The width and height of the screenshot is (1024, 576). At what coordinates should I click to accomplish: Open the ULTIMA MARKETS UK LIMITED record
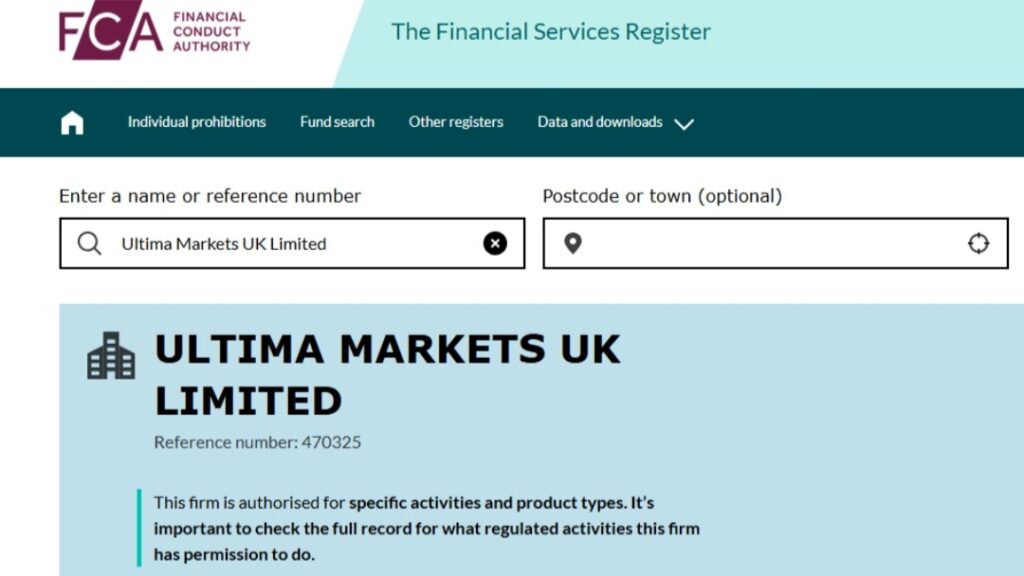[386, 375]
